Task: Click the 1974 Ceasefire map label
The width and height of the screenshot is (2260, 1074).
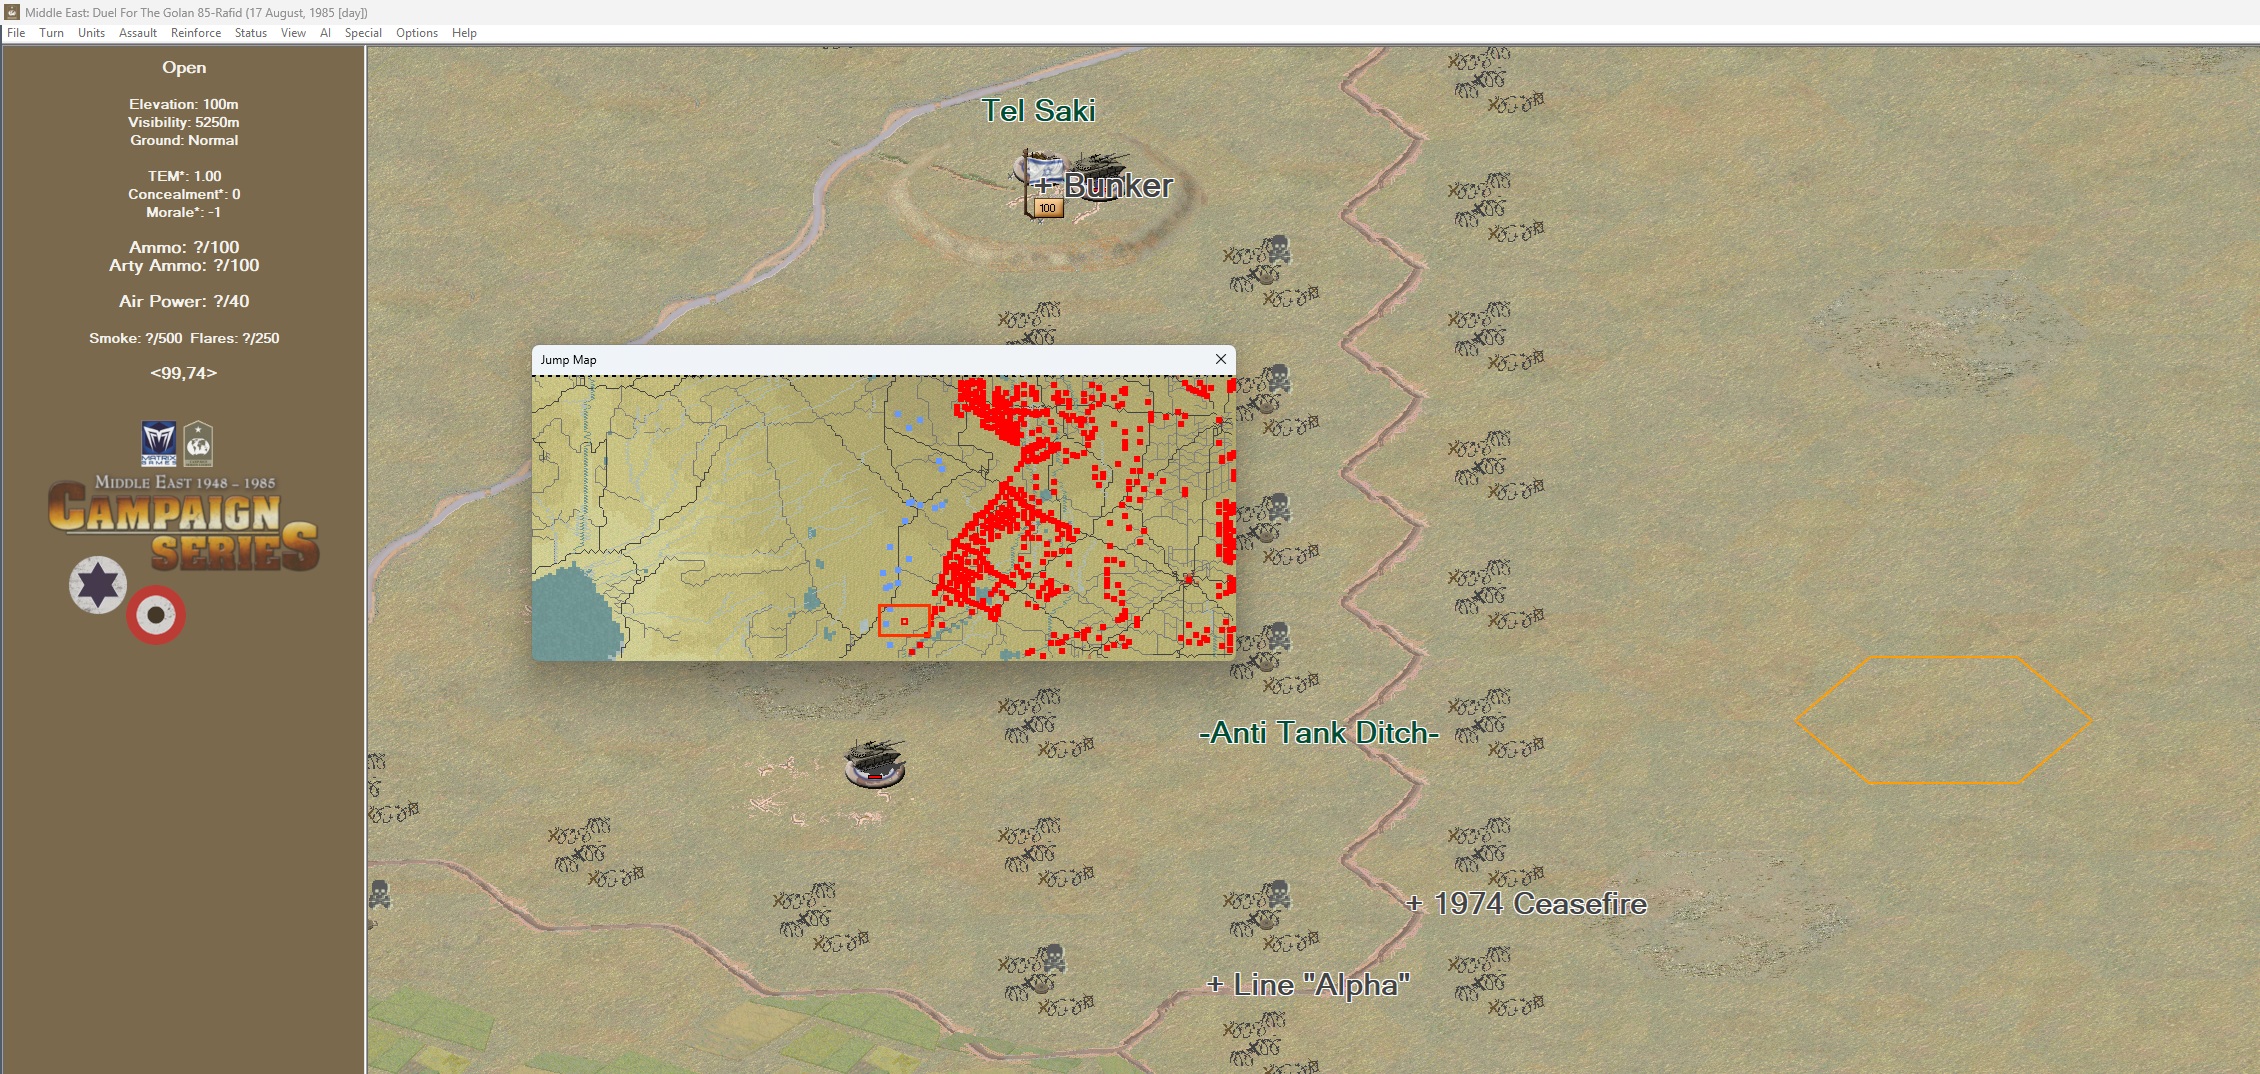Action: pyautogui.click(x=1526, y=904)
